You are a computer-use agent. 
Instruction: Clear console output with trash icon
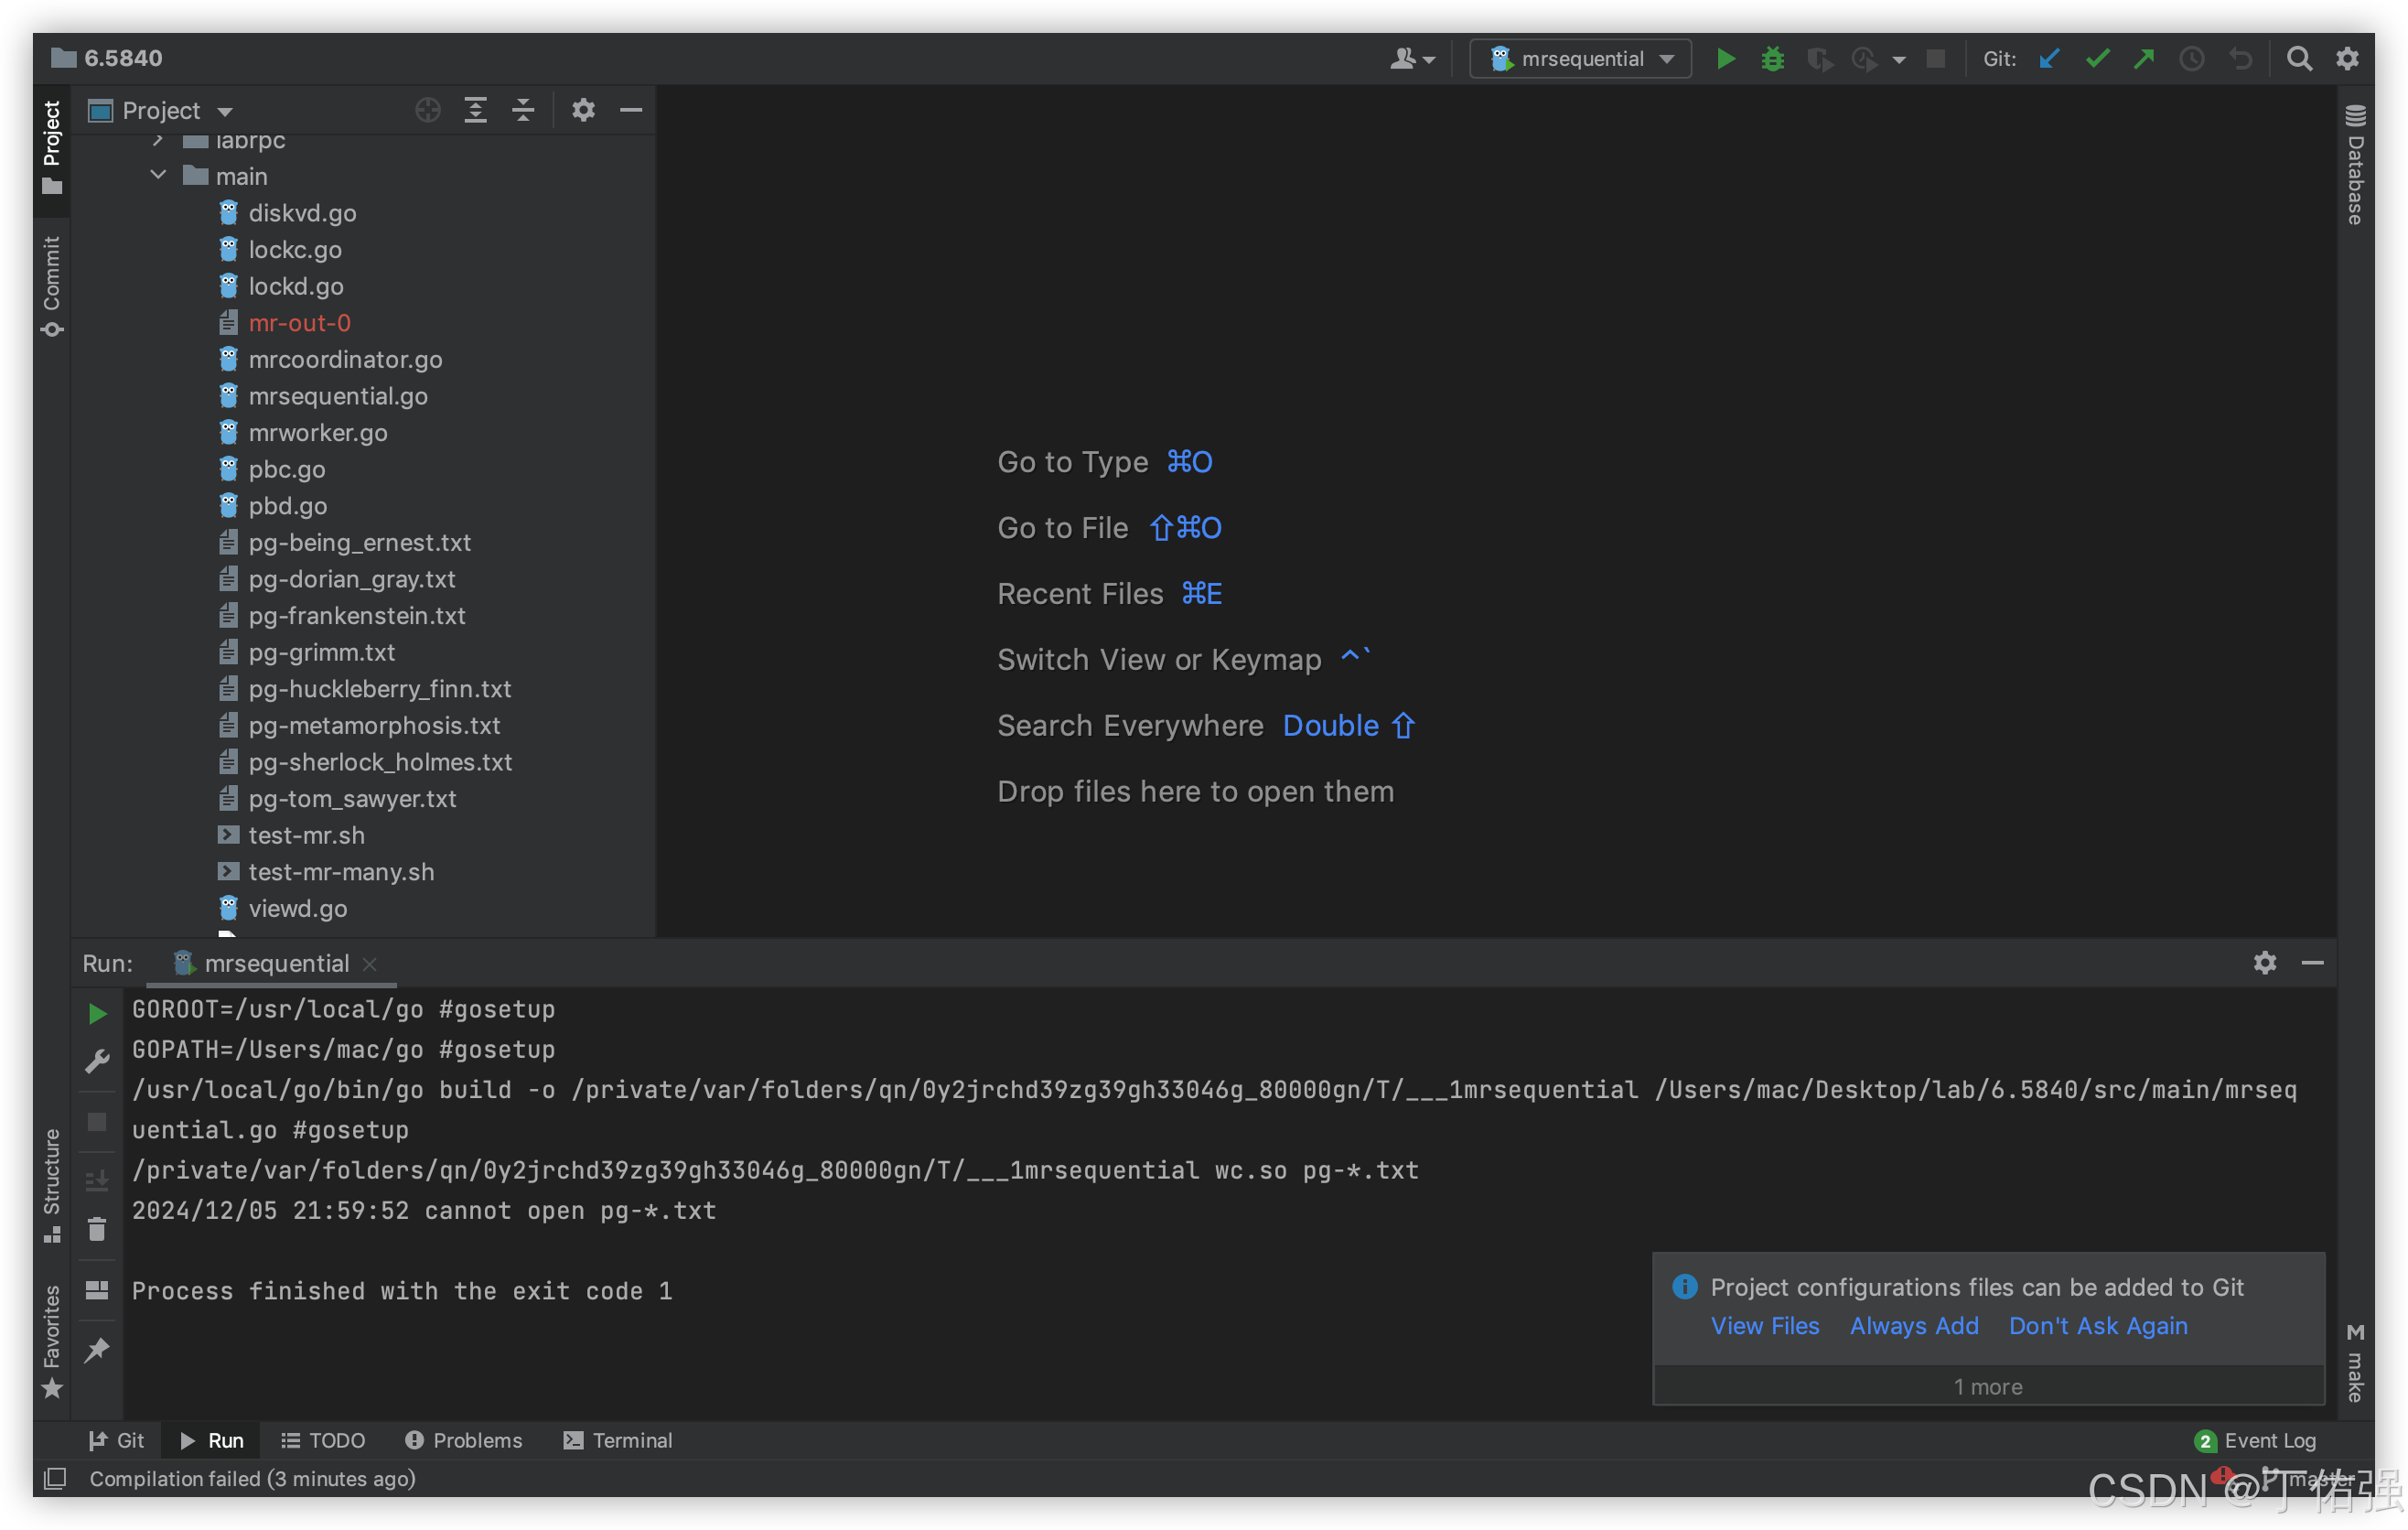click(97, 1229)
